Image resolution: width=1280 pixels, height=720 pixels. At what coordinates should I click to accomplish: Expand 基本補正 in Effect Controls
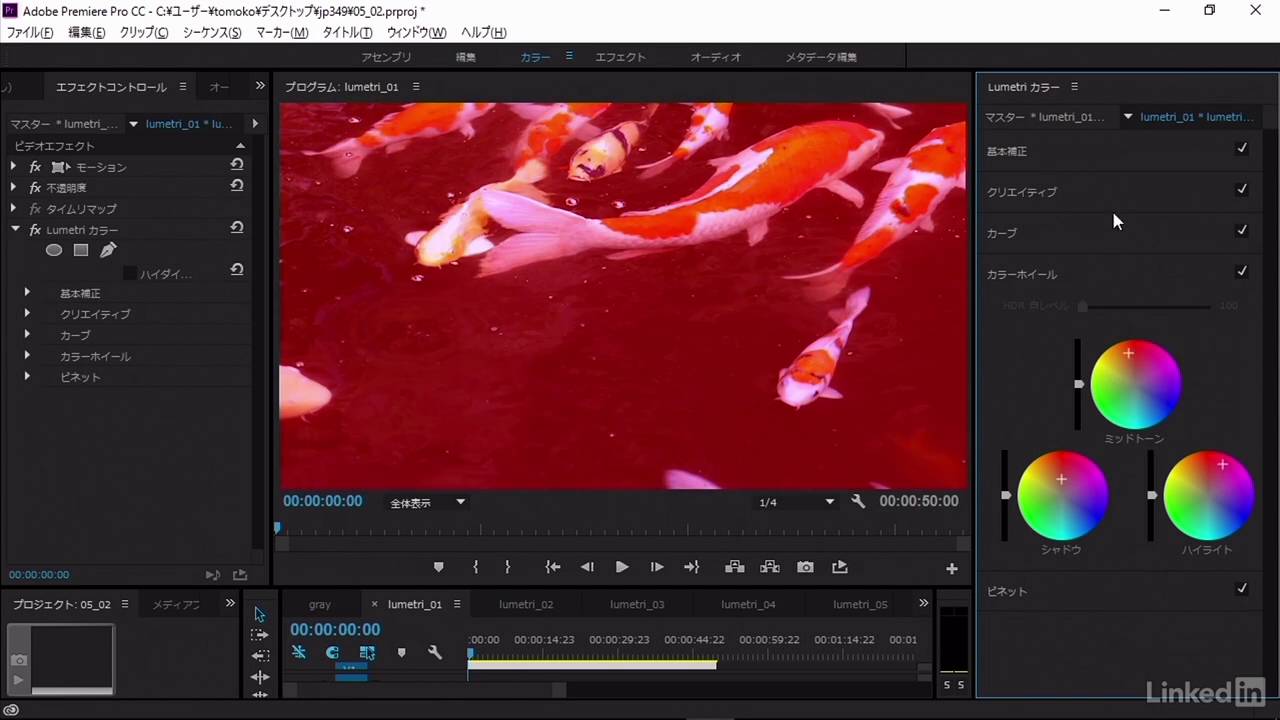click(x=27, y=293)
